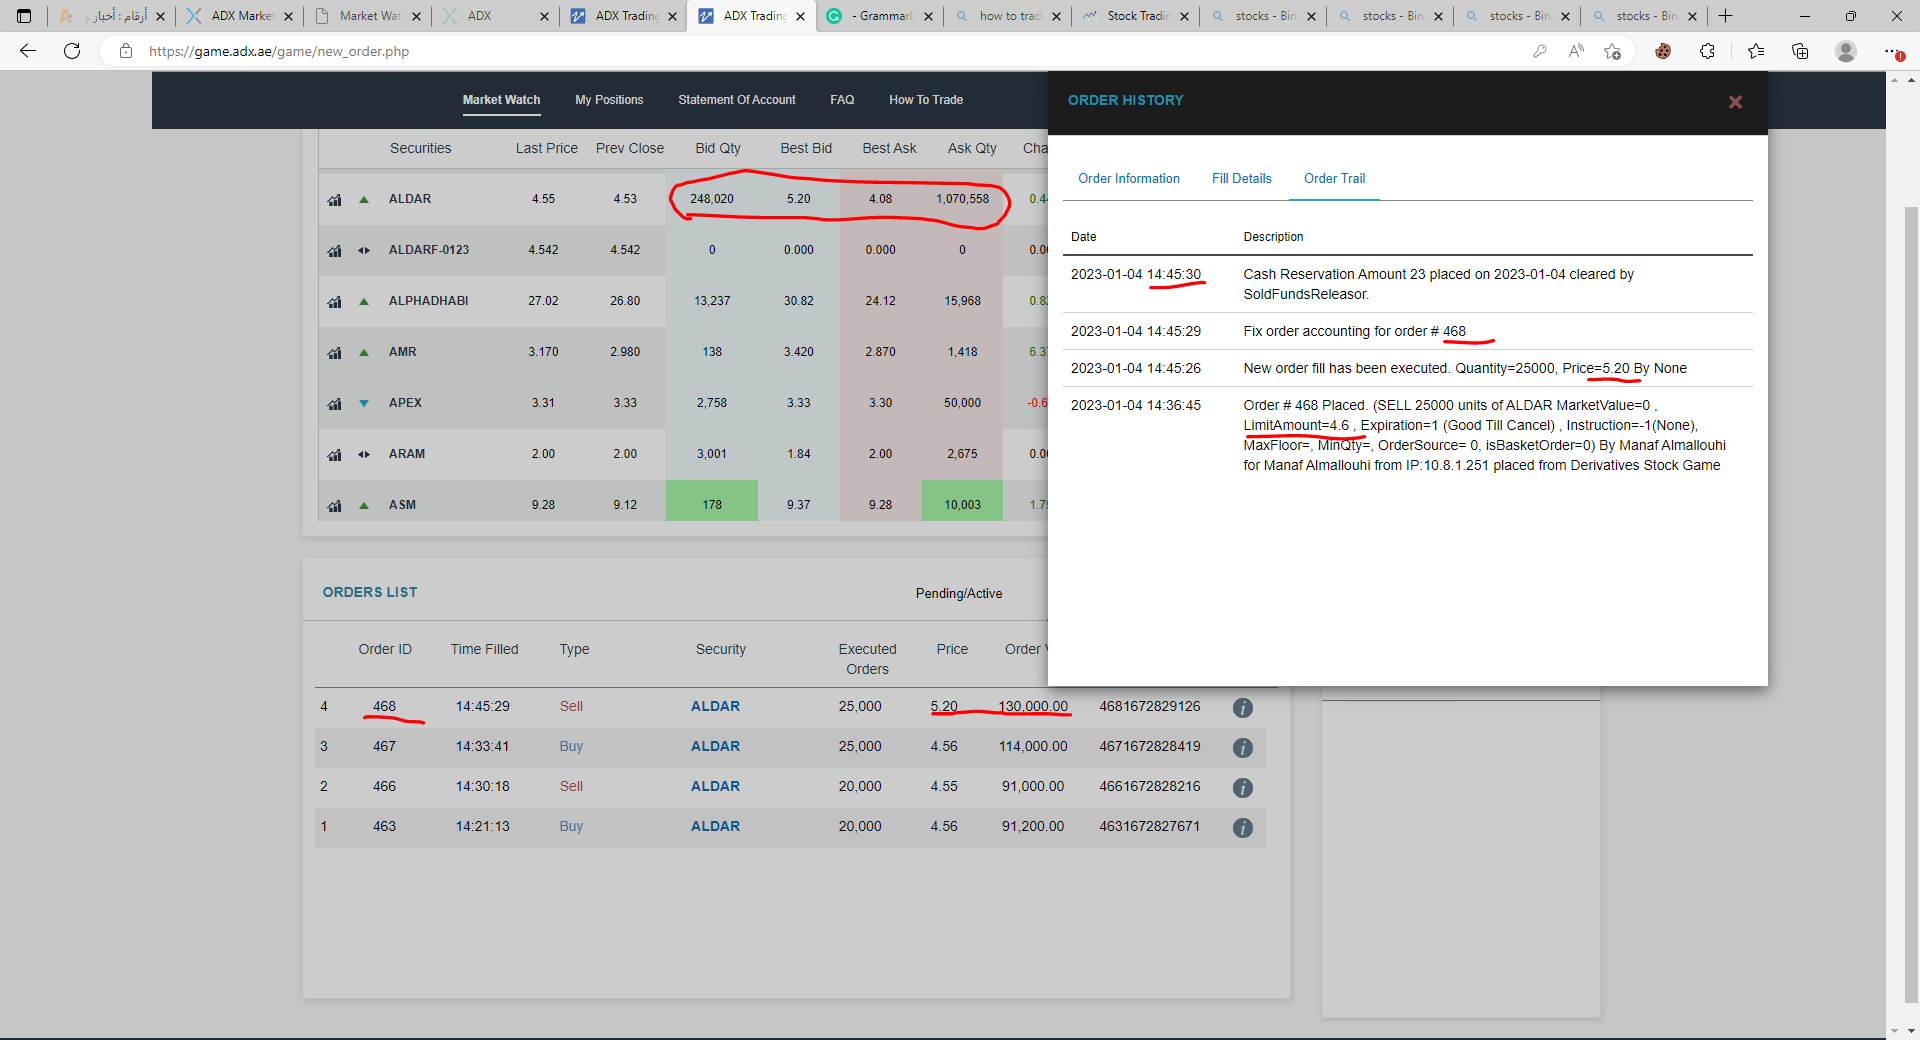Open the browser Extensions icon
The height and width of the screenshot is (1040, 1920).
pos(1709,51)
